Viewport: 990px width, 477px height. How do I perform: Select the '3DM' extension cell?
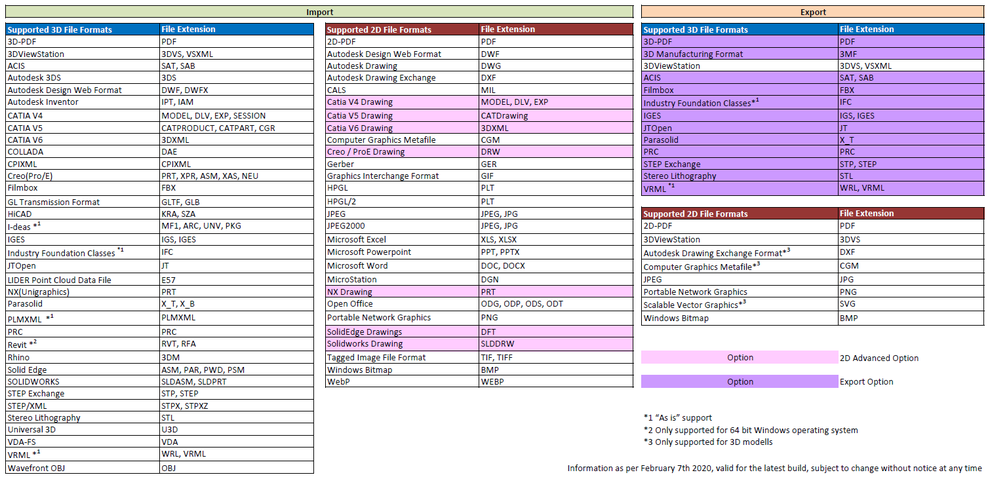[x=236, y=358]
